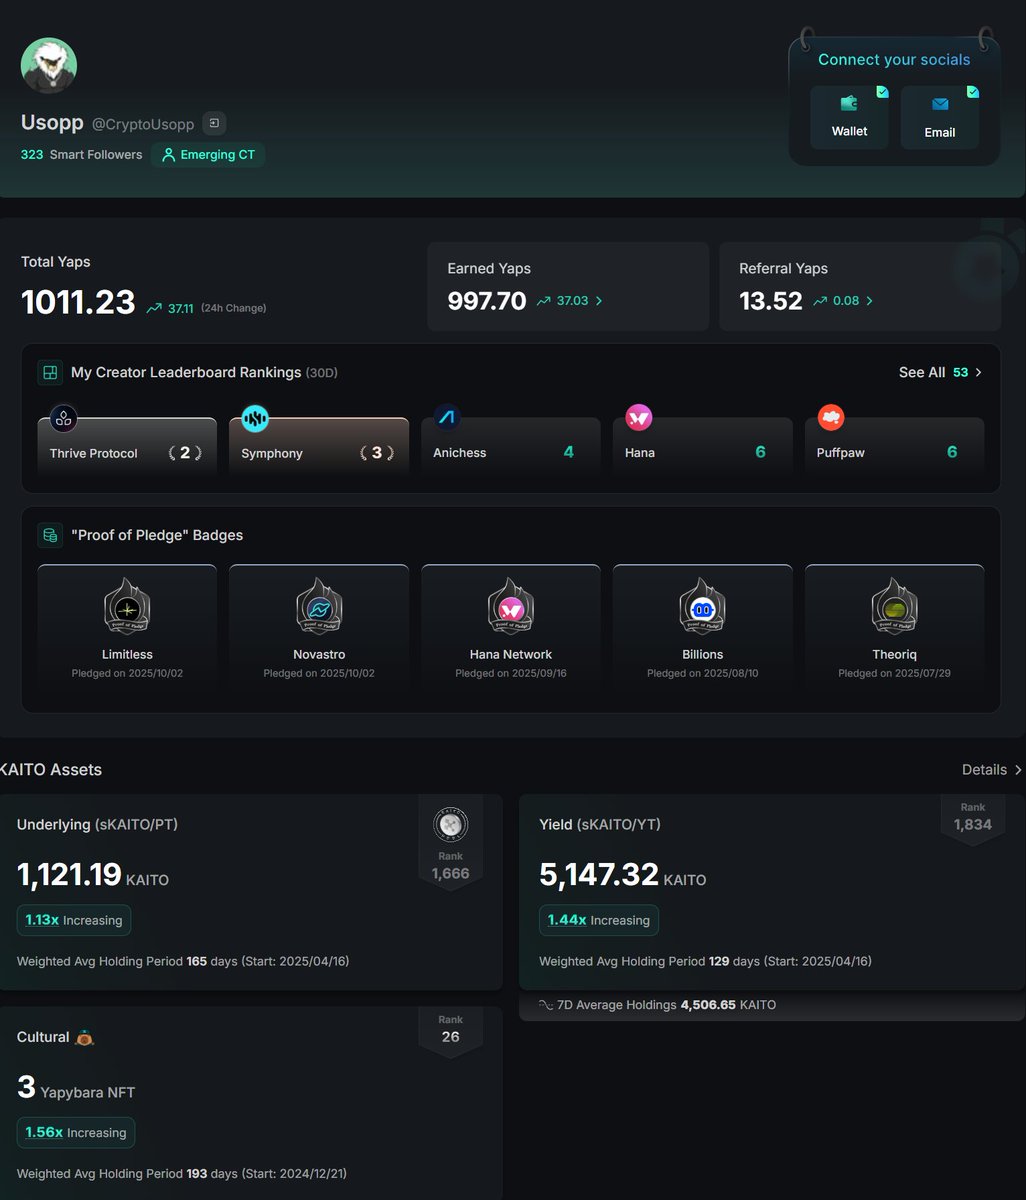Viewport: 1026px width, 1200px height.
Task: Click the Creator Leaderboard Rankings grid icon
Action: 49,372
